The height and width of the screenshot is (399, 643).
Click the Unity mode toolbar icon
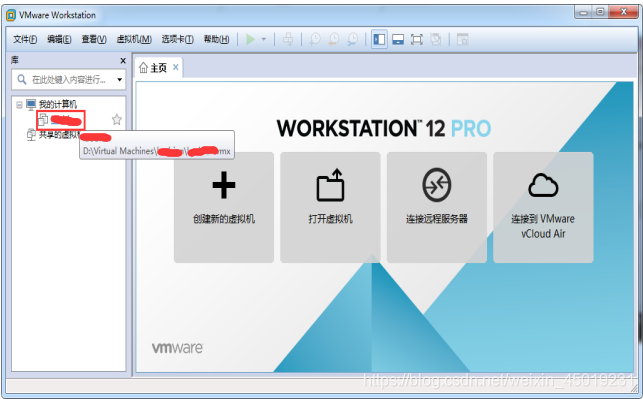436,39
